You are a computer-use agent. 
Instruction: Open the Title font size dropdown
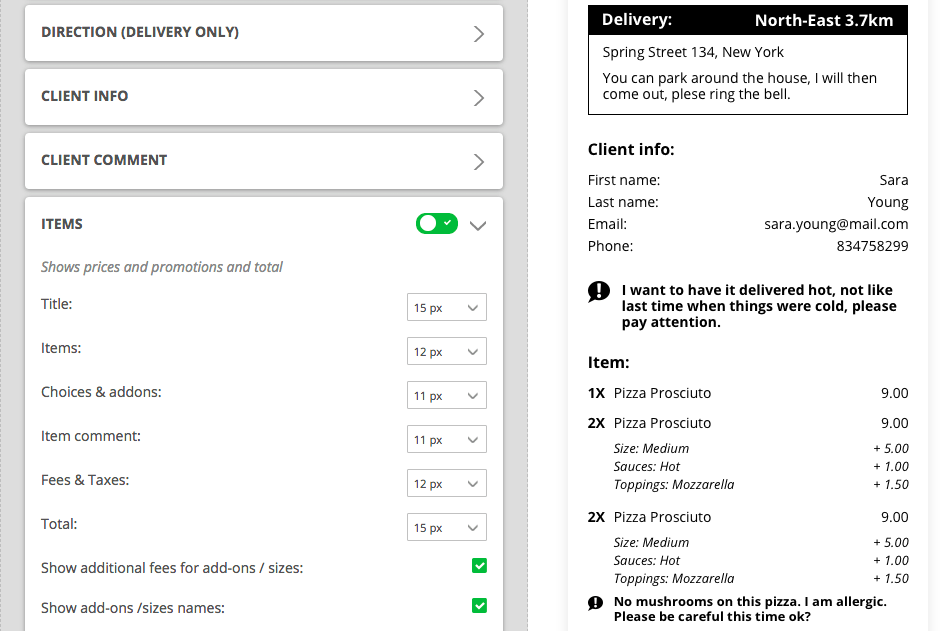[446, 308]
